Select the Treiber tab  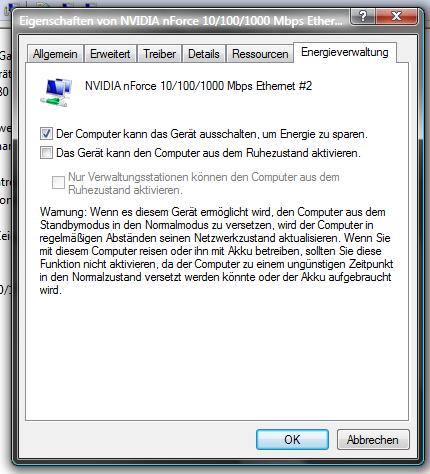[159, 54]
